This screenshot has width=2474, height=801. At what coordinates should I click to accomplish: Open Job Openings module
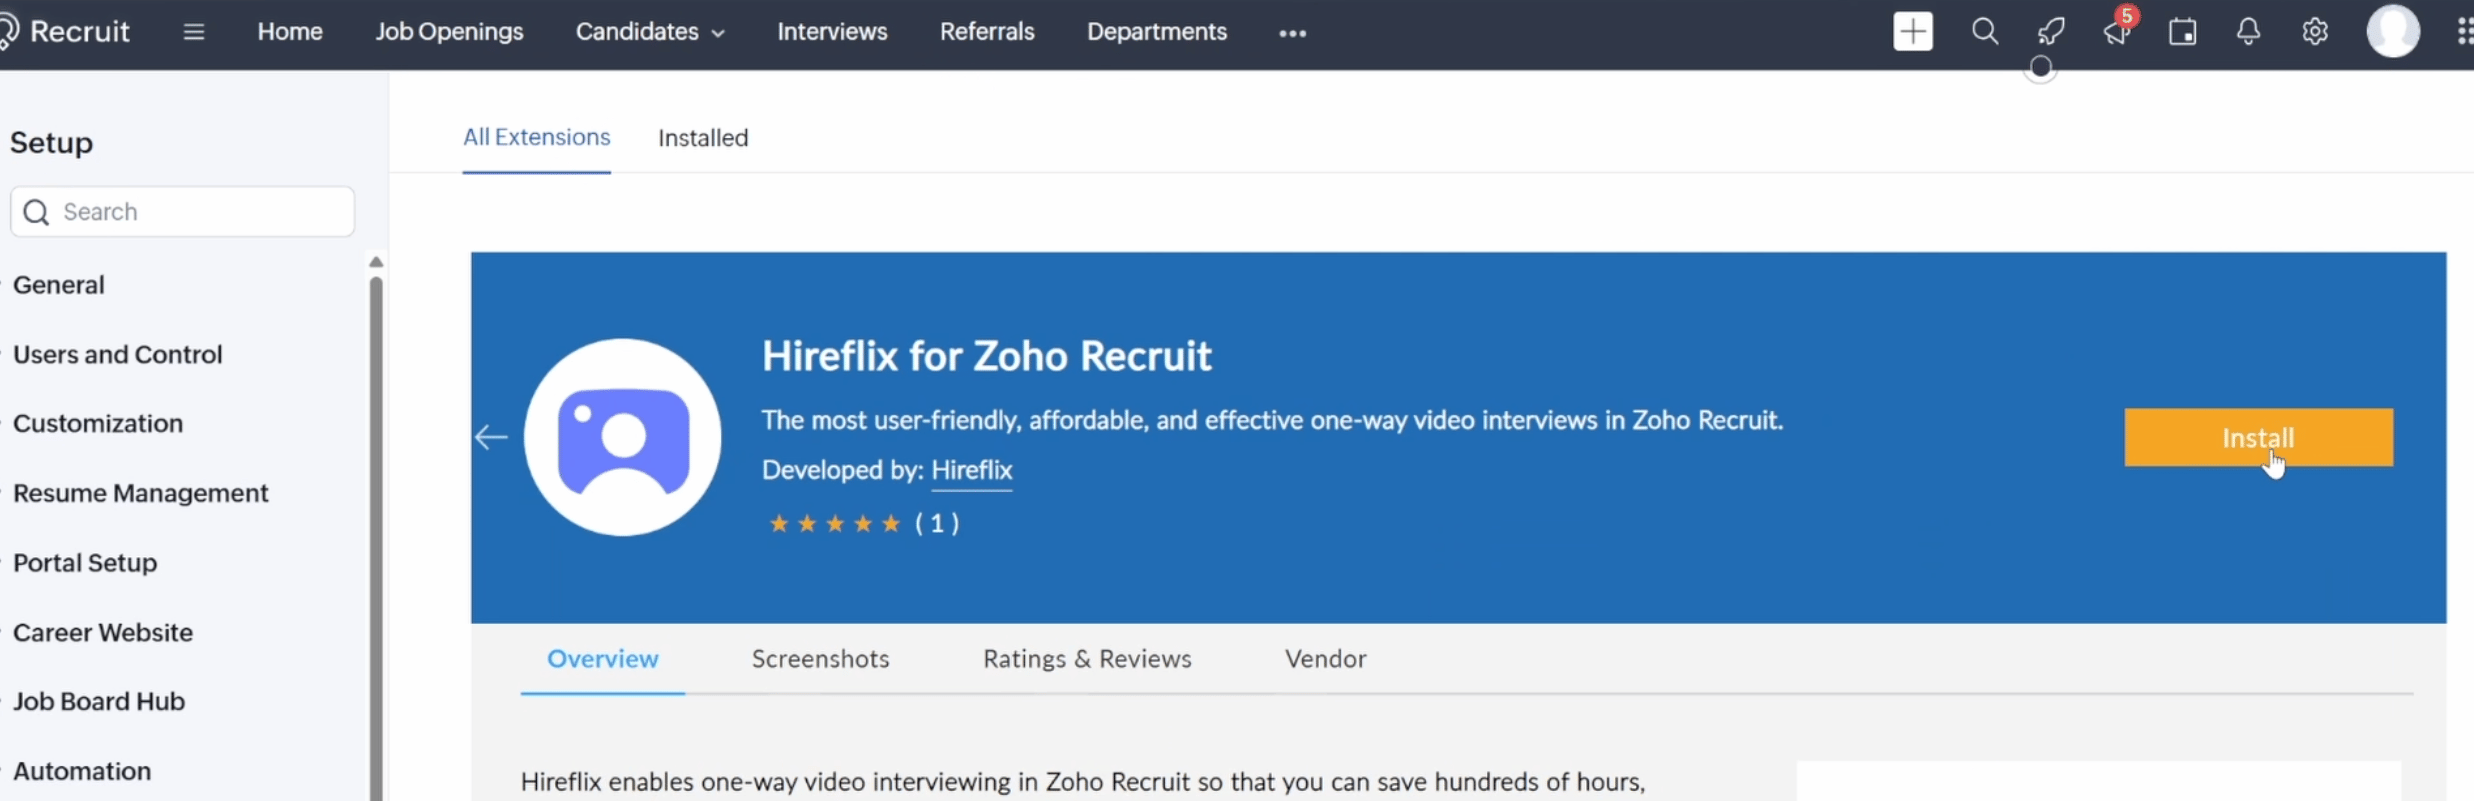pos(449,32)
